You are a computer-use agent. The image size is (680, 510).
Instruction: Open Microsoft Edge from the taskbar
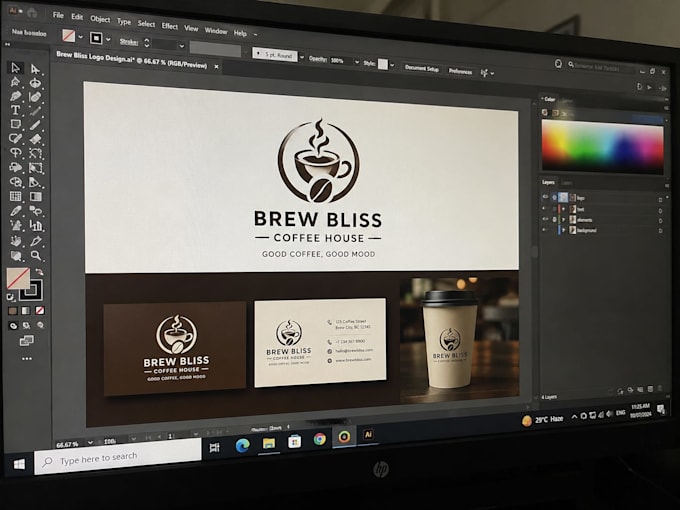click(x=242, y=445)
